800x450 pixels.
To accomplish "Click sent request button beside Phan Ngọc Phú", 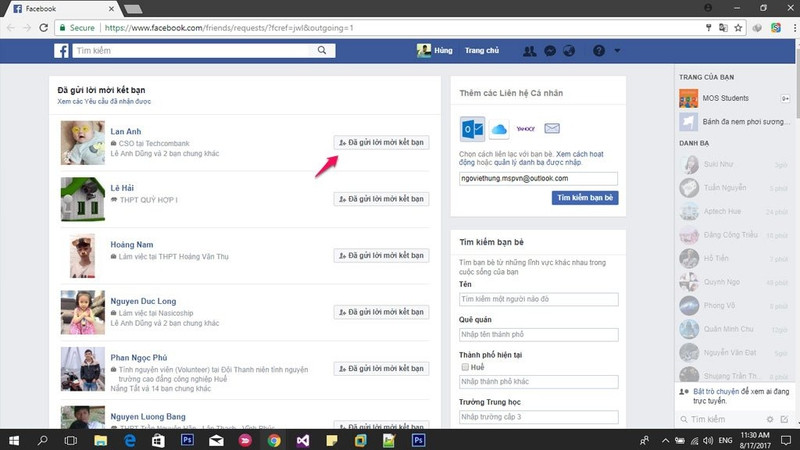I will (x=382, y=369).
